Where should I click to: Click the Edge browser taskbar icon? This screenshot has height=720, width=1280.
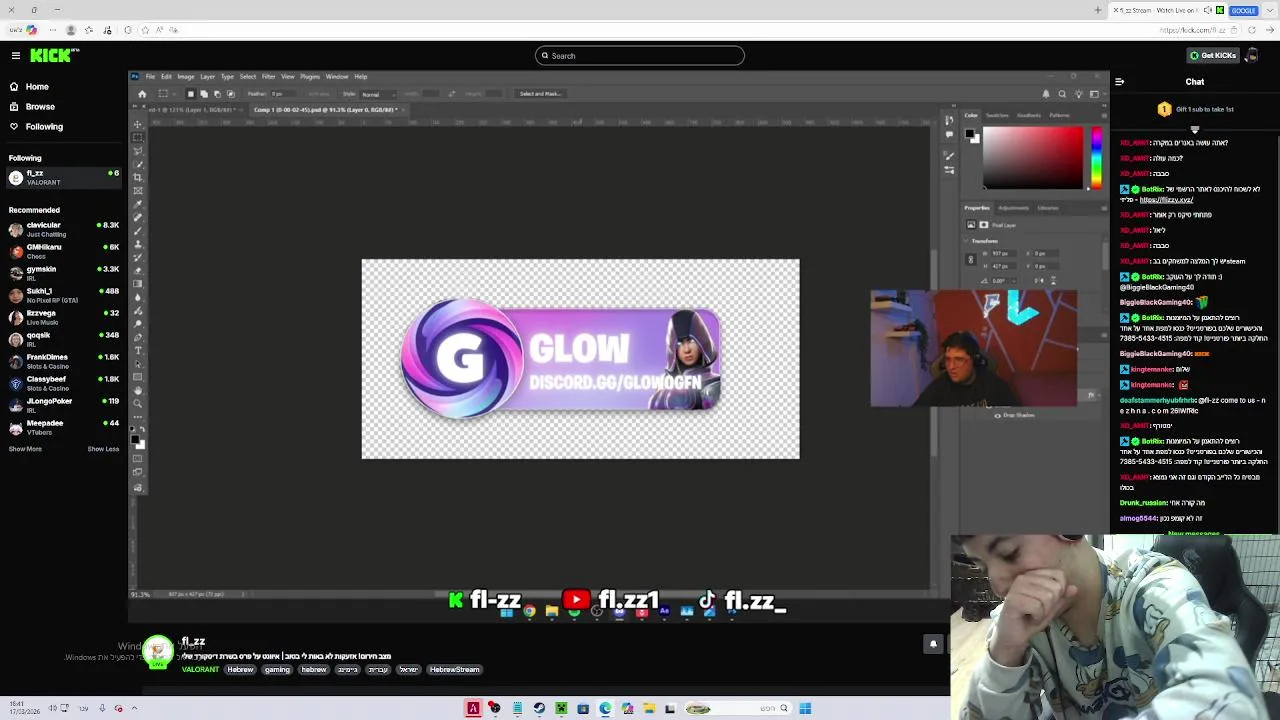(605, 709)
